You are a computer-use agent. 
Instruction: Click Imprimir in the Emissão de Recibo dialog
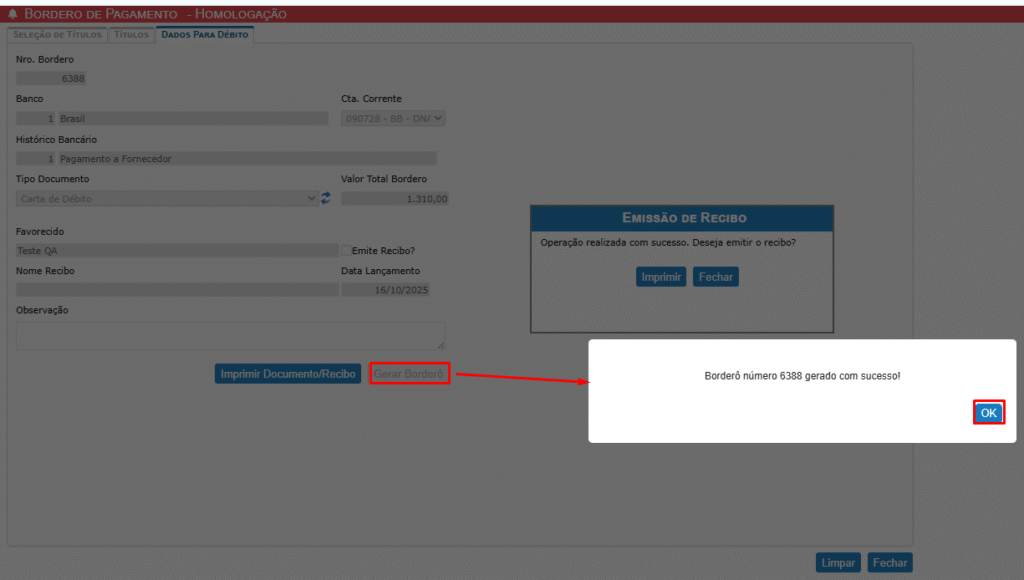(x=661, y=277)
